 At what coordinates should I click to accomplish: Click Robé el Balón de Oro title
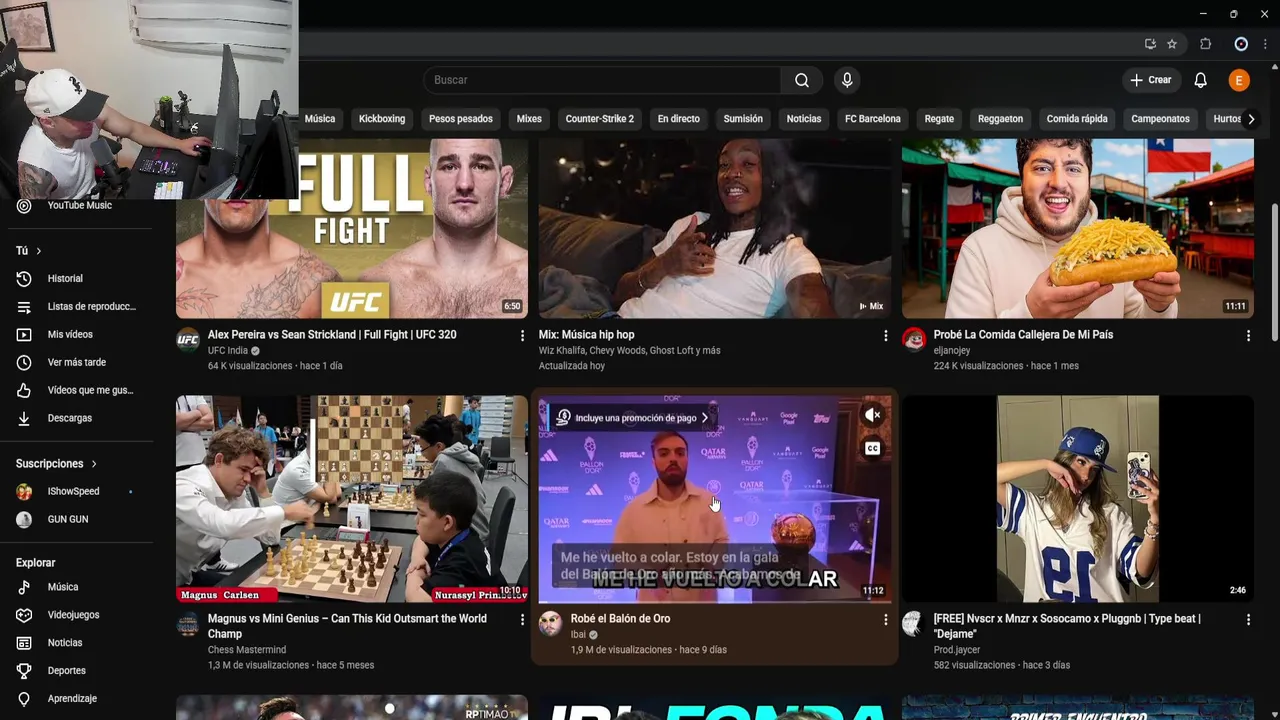point(620,619)
